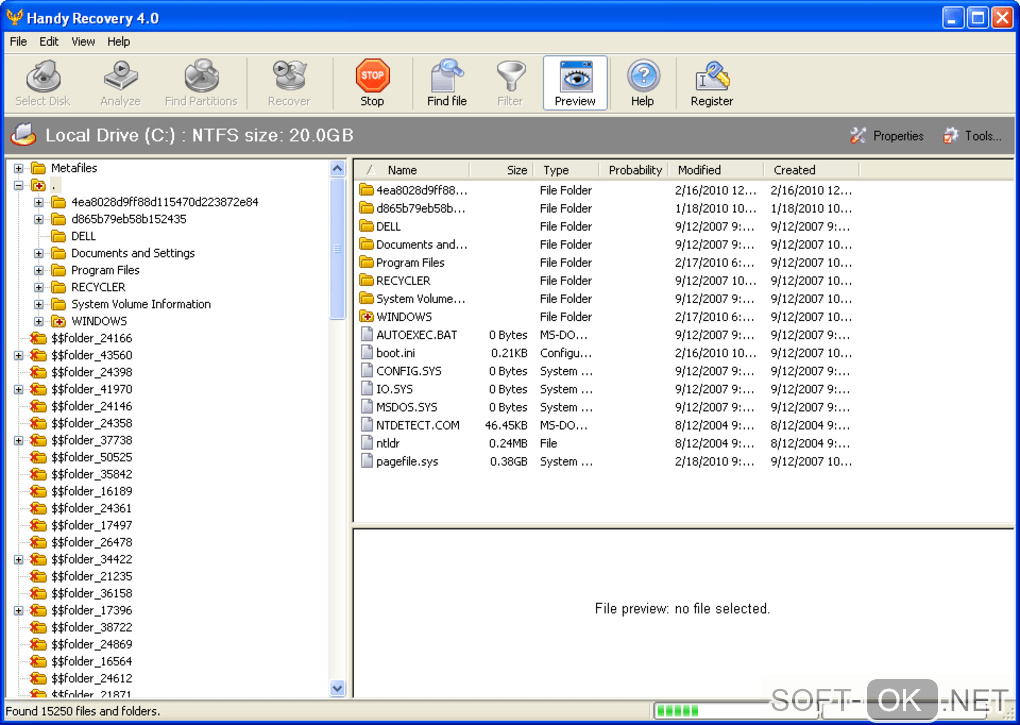The height and width of the screenshot is (725, 1020).
Task: Expand Program Files in the tree
Action: click(38, 270)
